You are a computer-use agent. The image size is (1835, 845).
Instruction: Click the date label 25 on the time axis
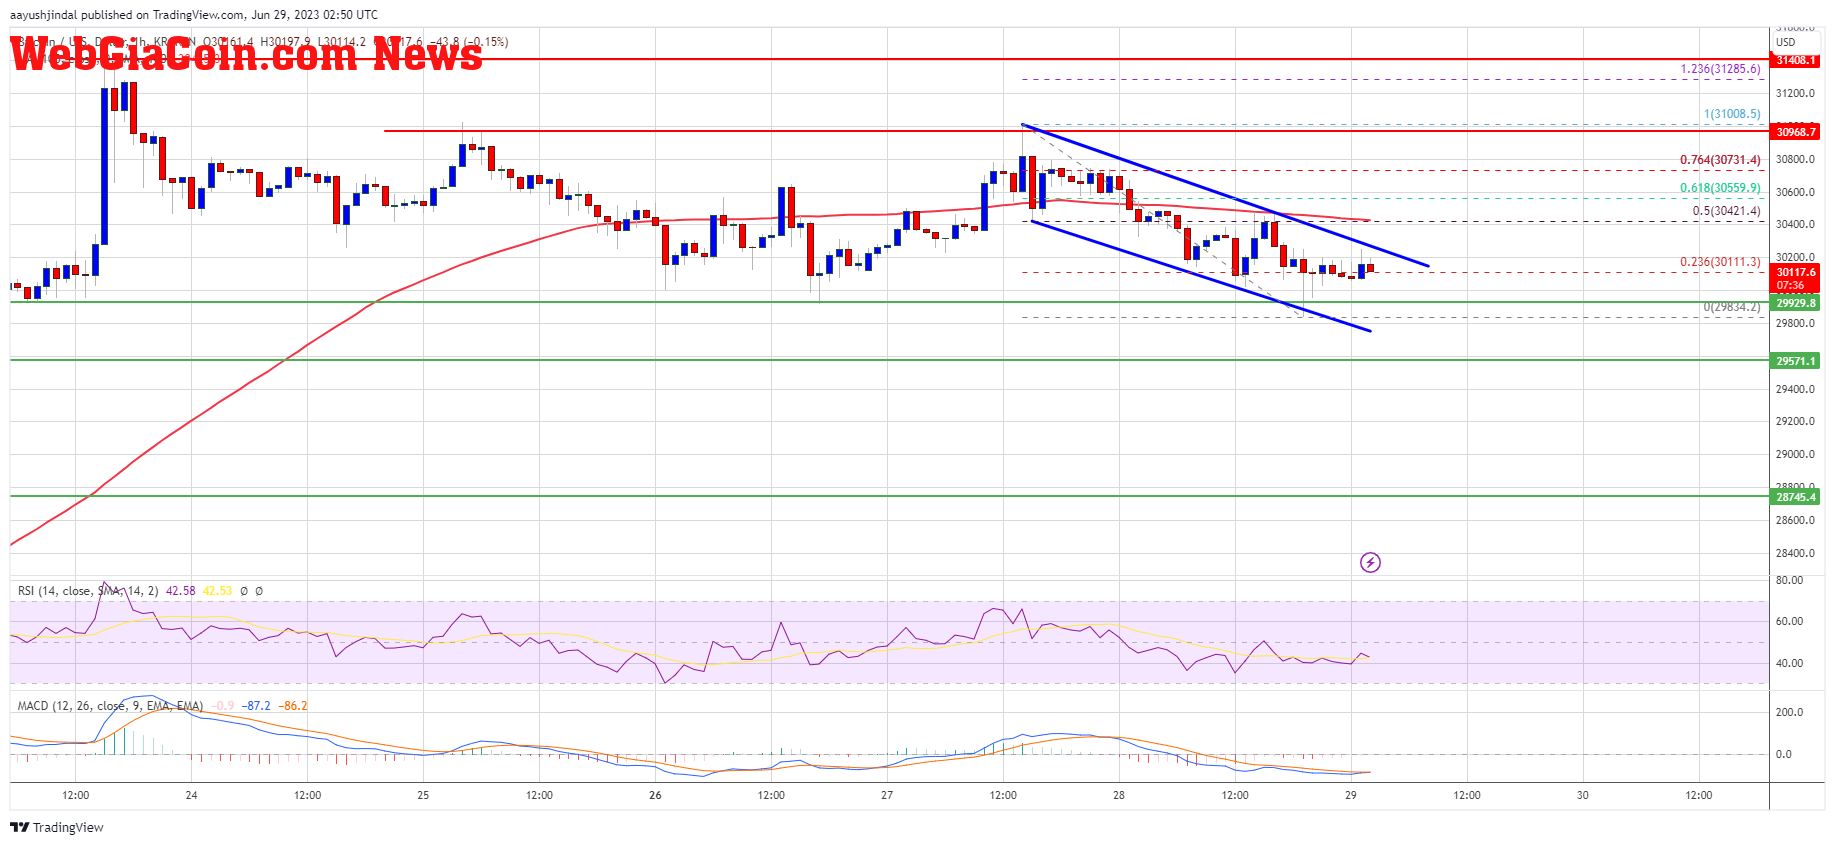pyautogui.click(x=423, y=796)
